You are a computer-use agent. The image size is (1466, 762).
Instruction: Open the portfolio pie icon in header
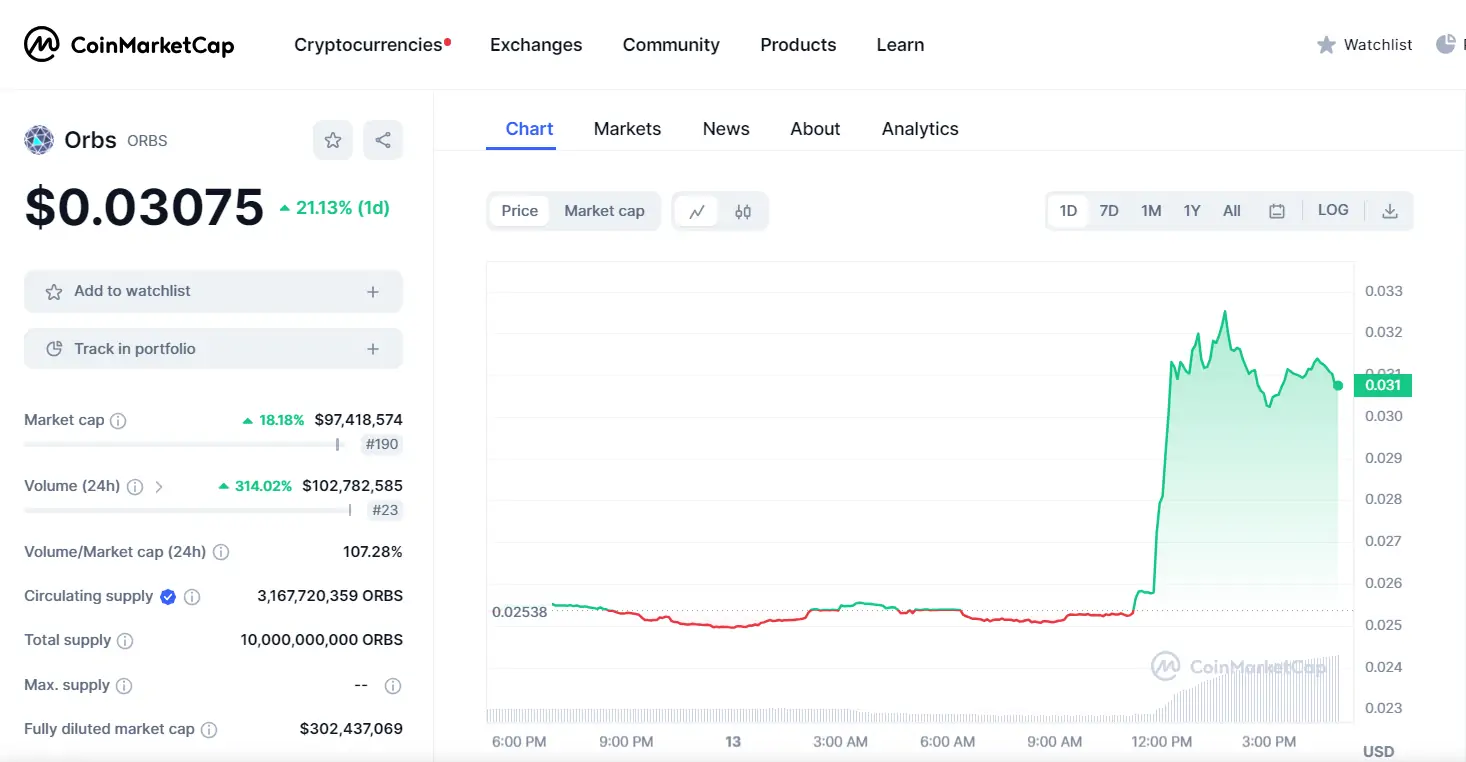pyautogui.click(x=1446, y=44)
